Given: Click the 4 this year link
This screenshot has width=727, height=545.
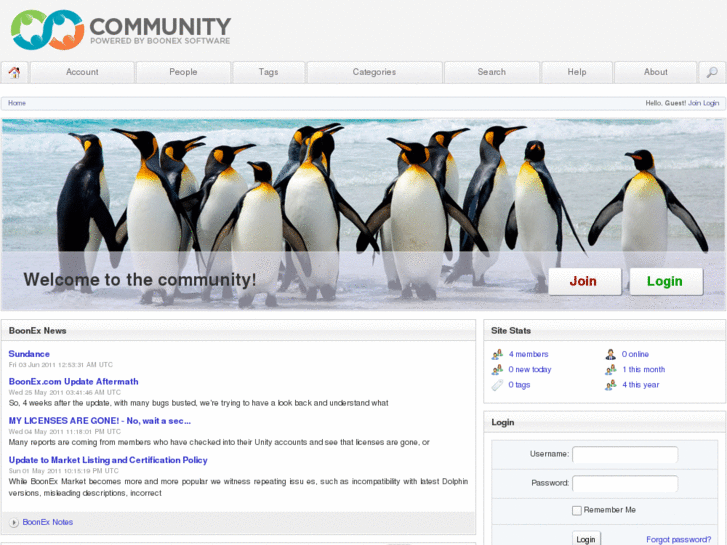Looking at the screenshot, I should click(640, 385).
